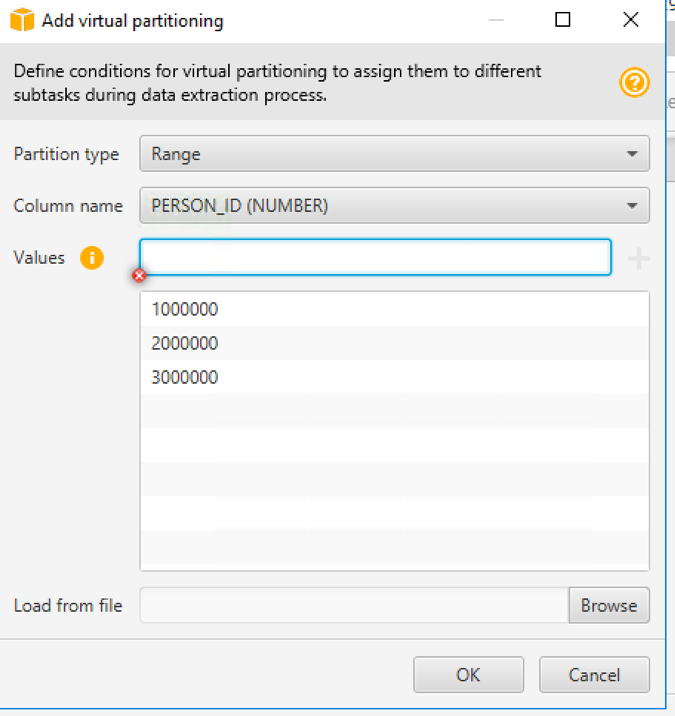This screenshot has height=716, width=675.
Task: Click the Cancel button
Action: (x=594, y=674)
